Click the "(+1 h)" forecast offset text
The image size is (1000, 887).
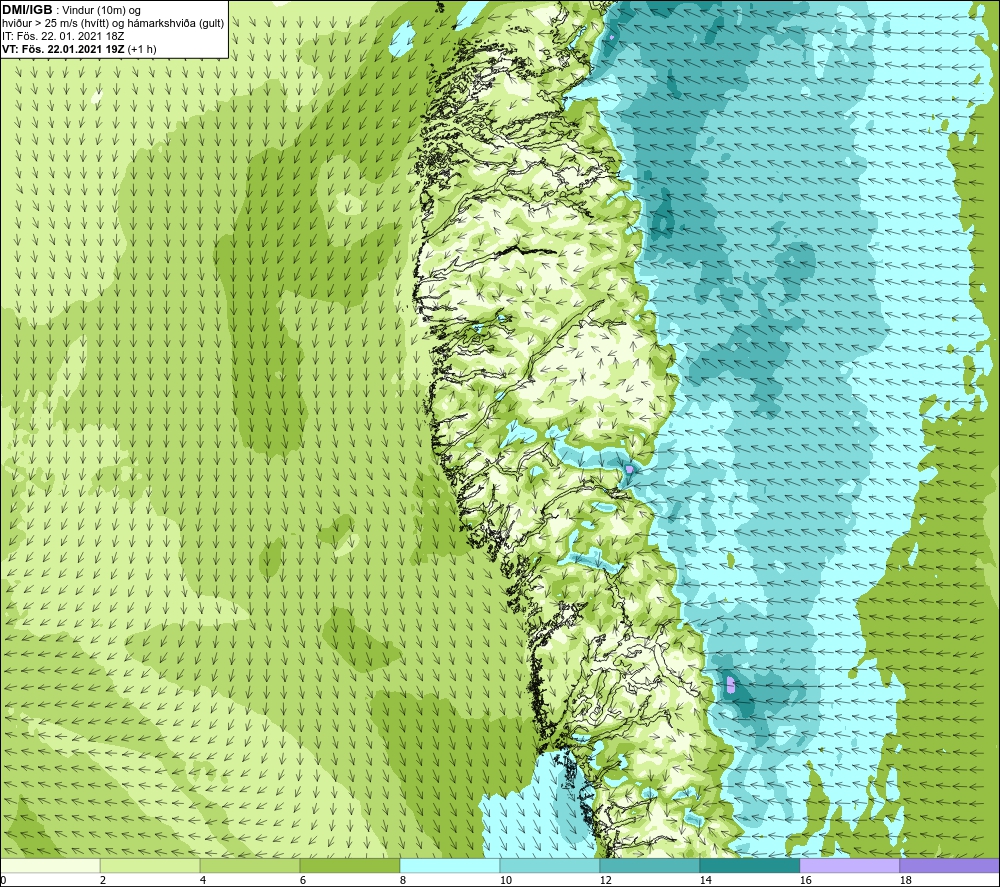tap(142, 48)
